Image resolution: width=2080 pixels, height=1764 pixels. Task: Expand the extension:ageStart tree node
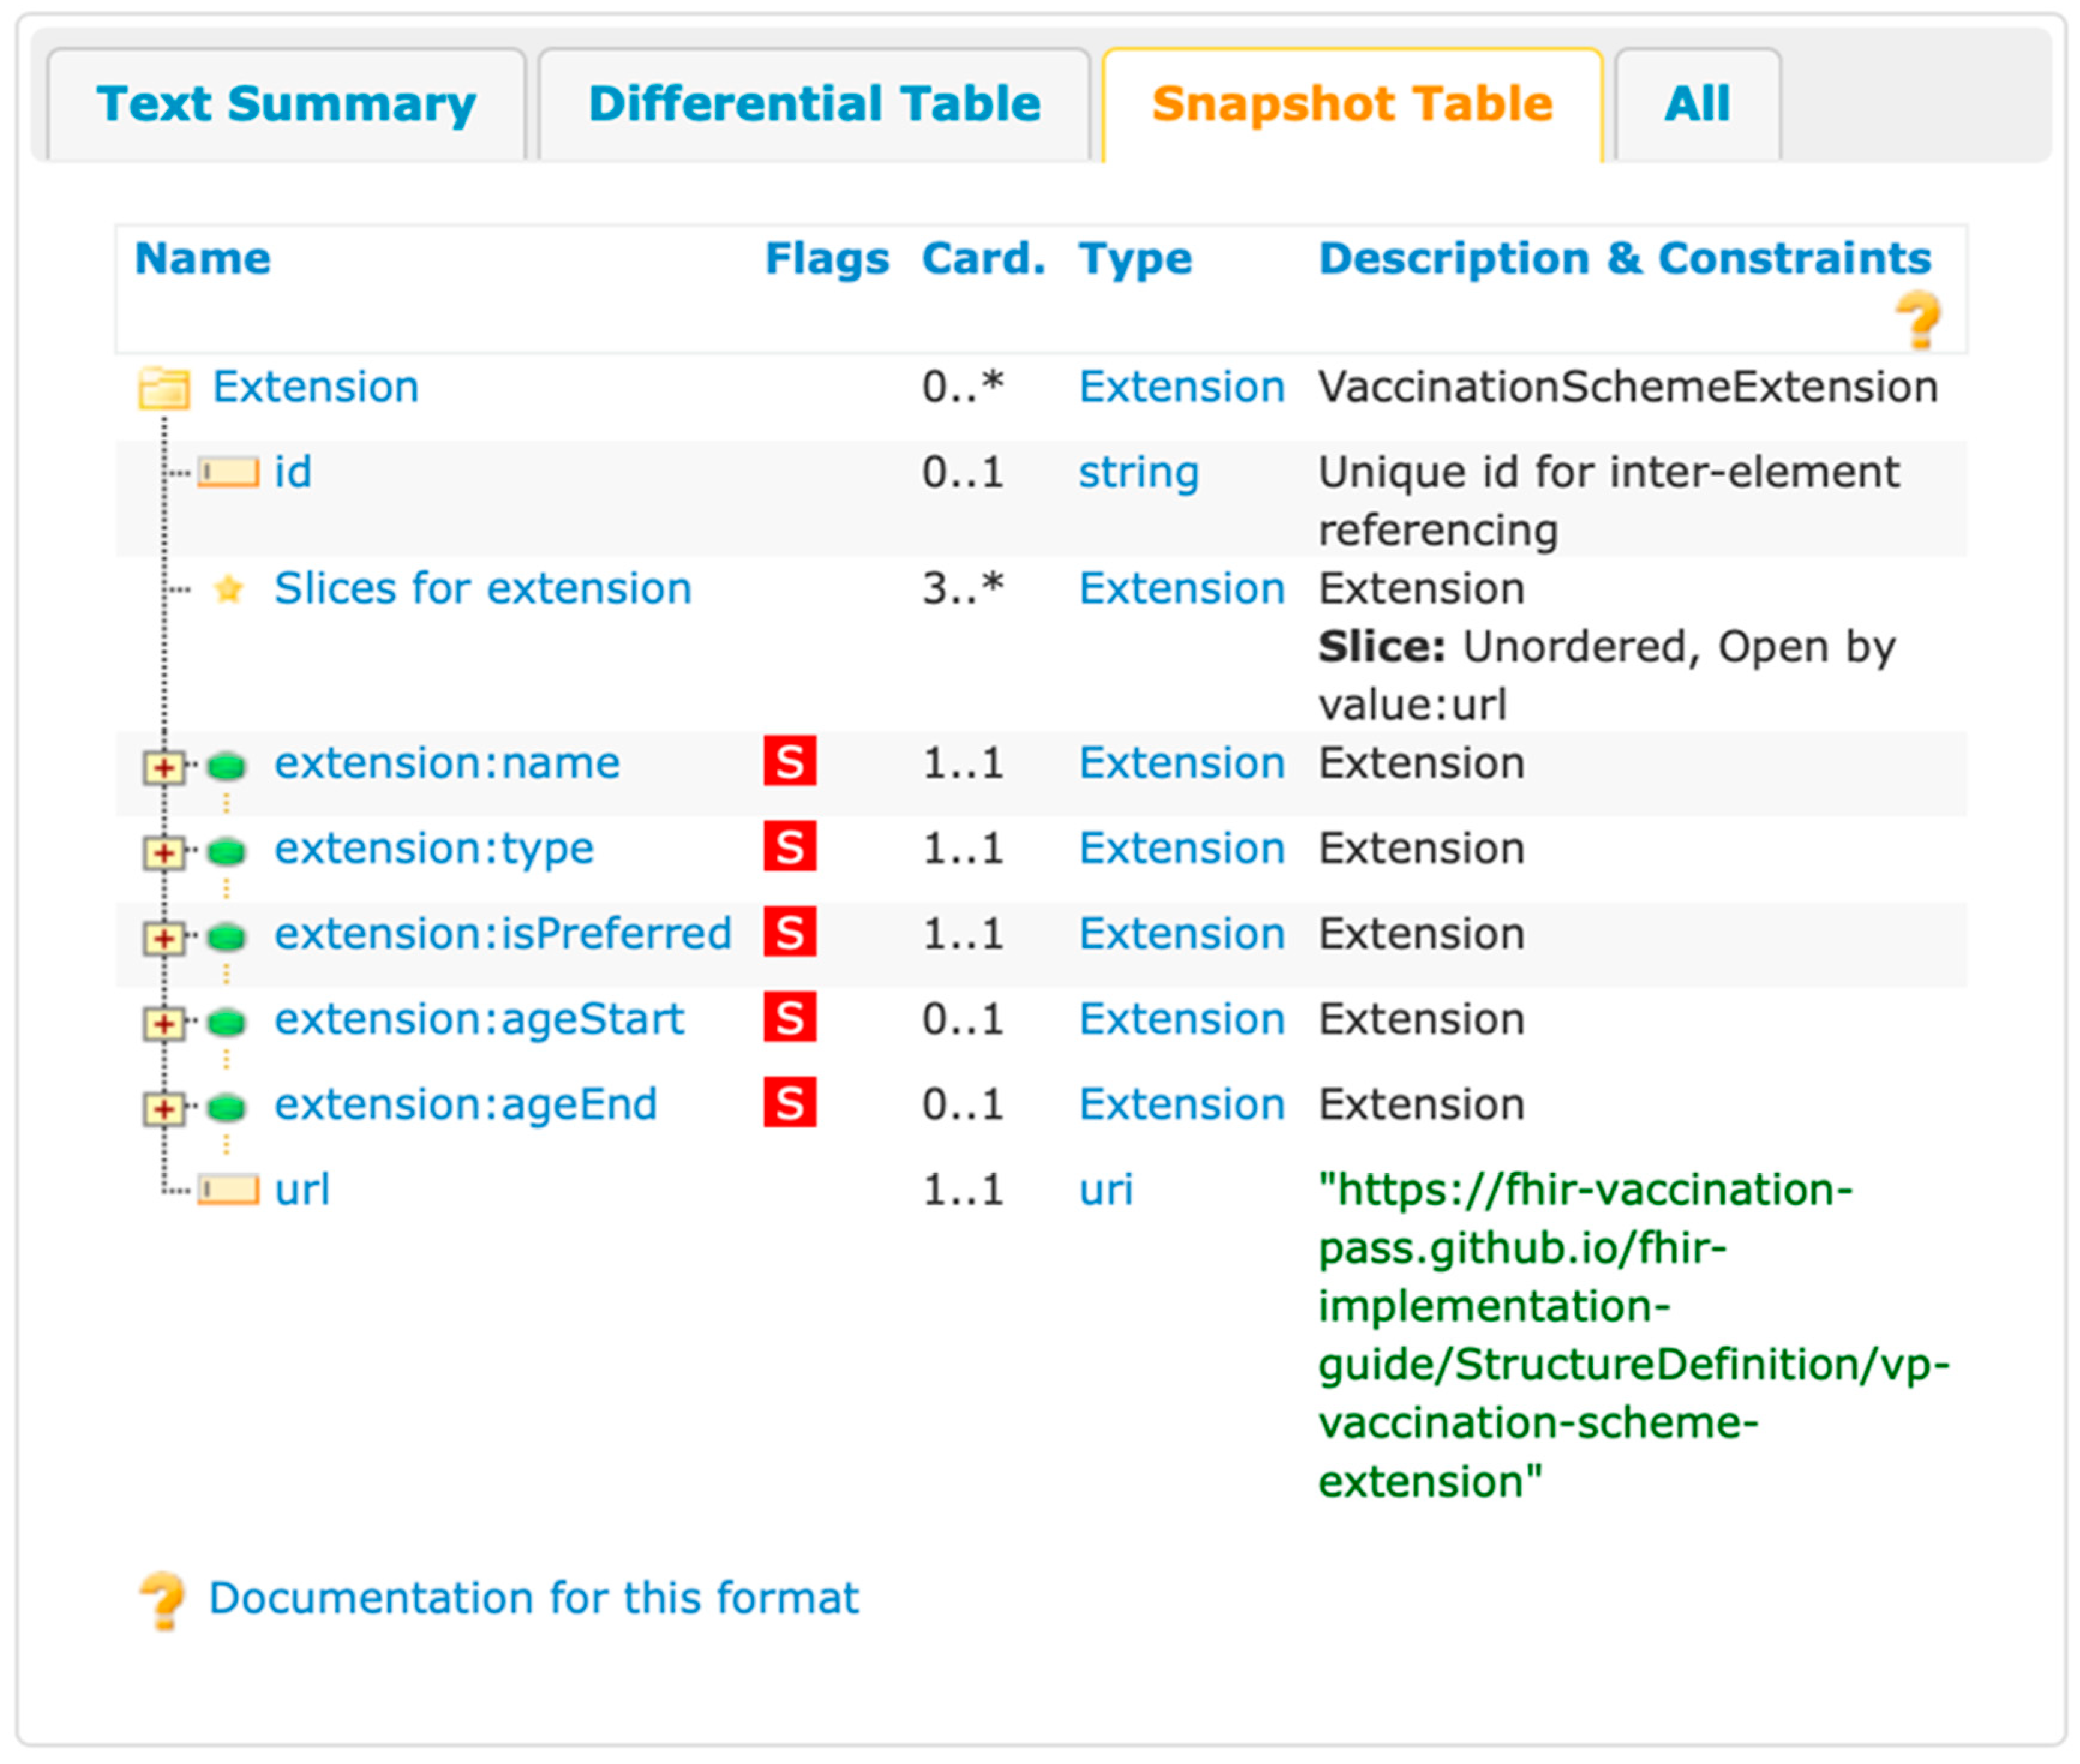tap(163, 1023)
